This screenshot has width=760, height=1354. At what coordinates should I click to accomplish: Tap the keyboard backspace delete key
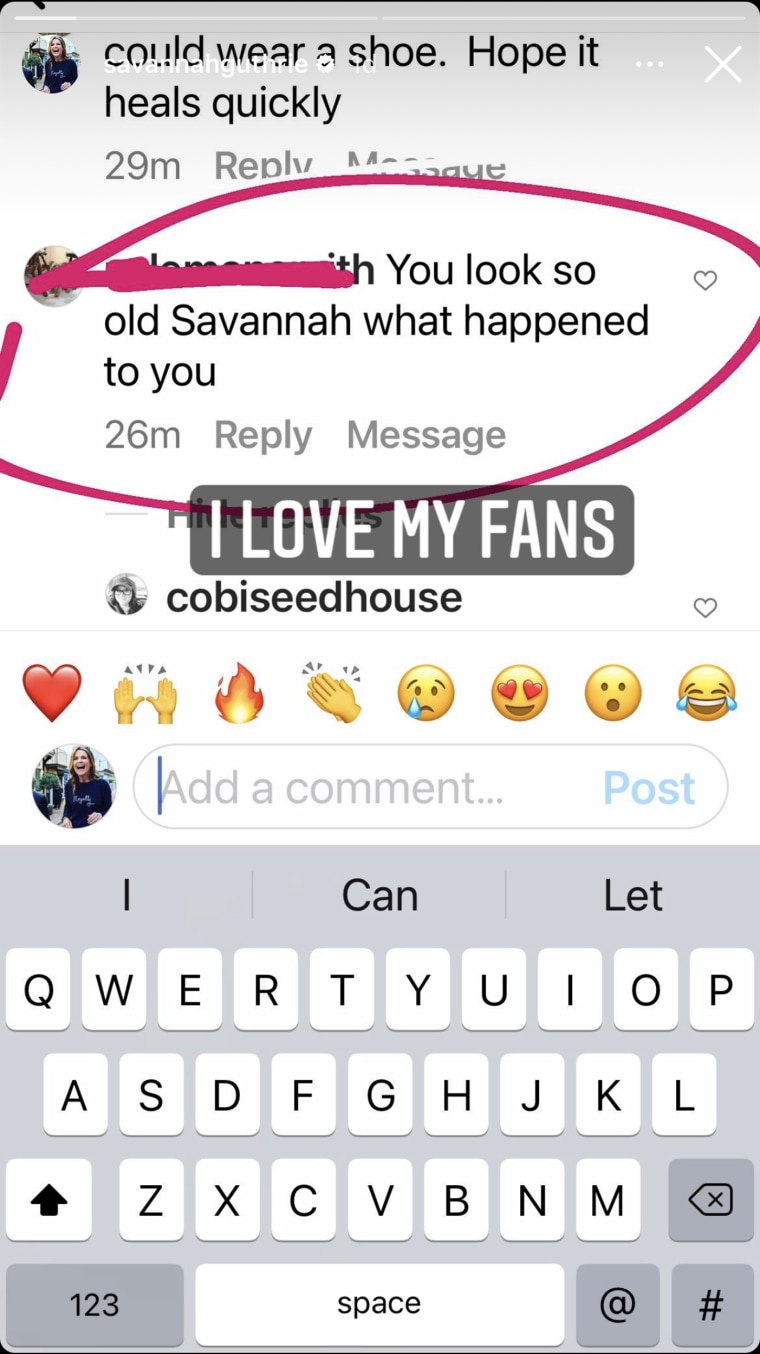click(x=711, y=1200)
